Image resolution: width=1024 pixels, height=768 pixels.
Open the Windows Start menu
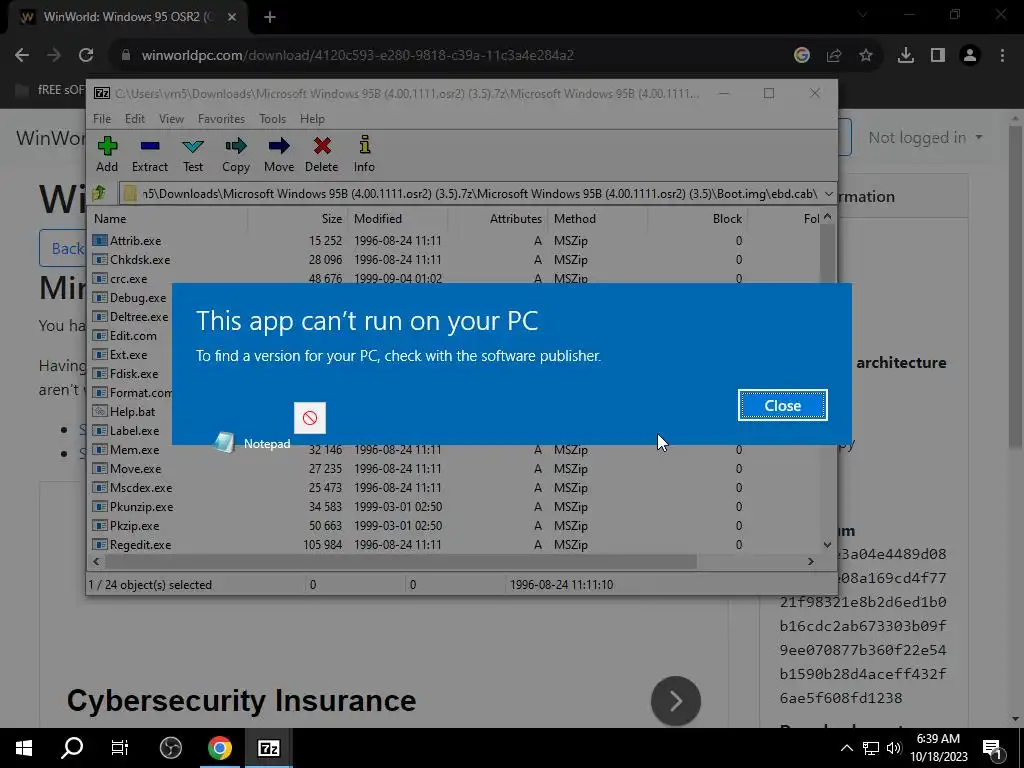pos(24,748)
